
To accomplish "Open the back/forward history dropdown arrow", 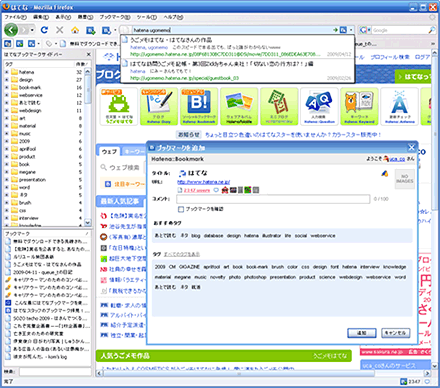I will coord(32,30).
